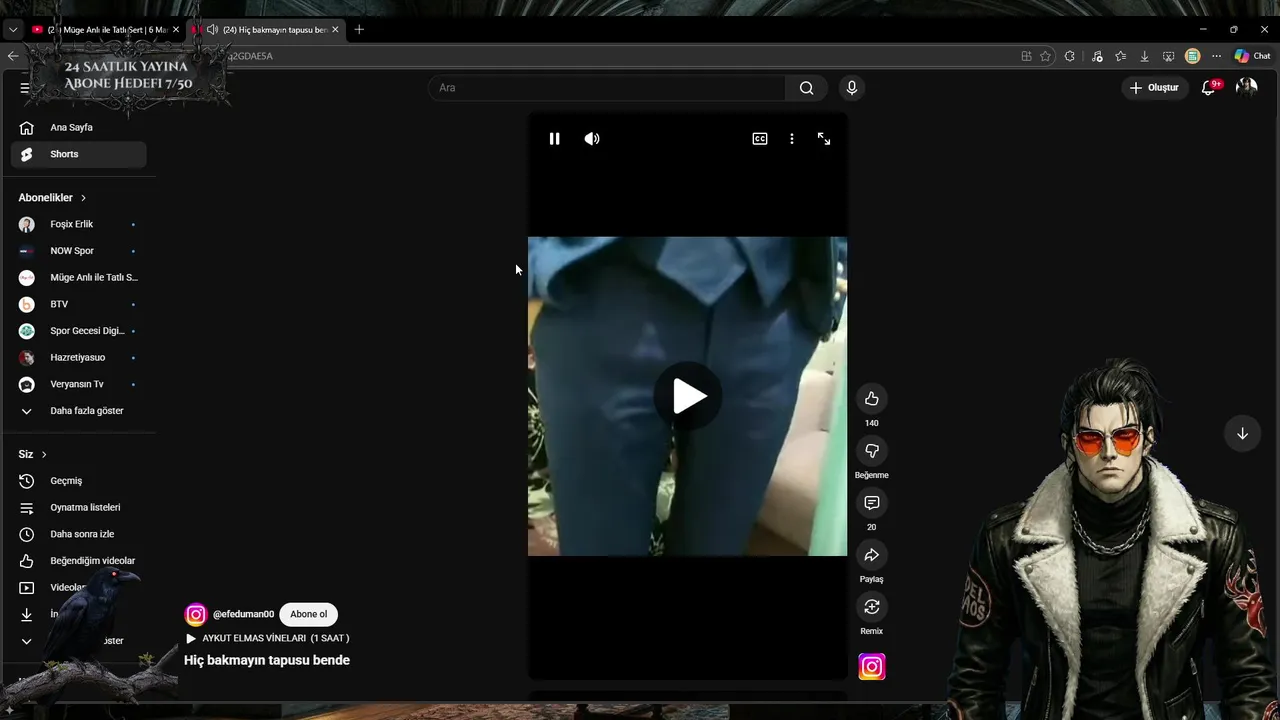Open the Siz section chevron
Image resolution: width=1280 pixels, height=720 pixels.
pyautogui.click(x=44, y=455)
